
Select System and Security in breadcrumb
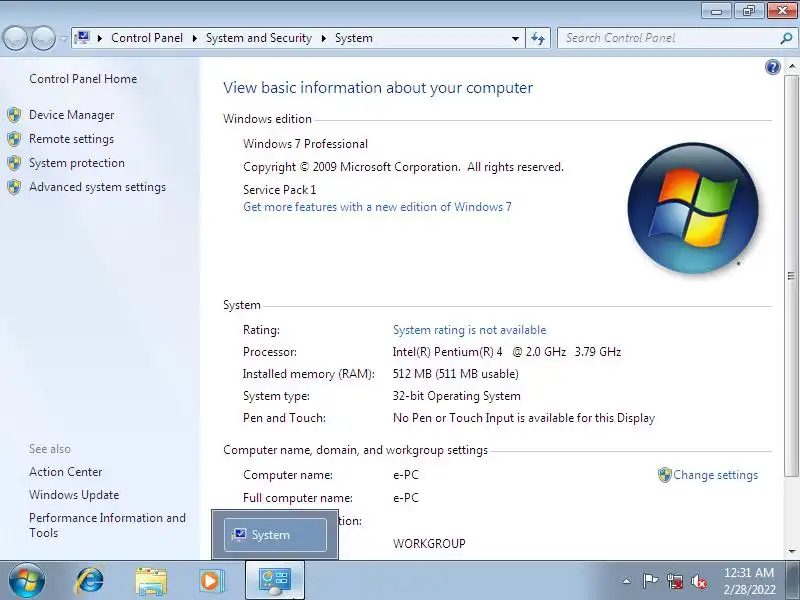click(259, 38)
